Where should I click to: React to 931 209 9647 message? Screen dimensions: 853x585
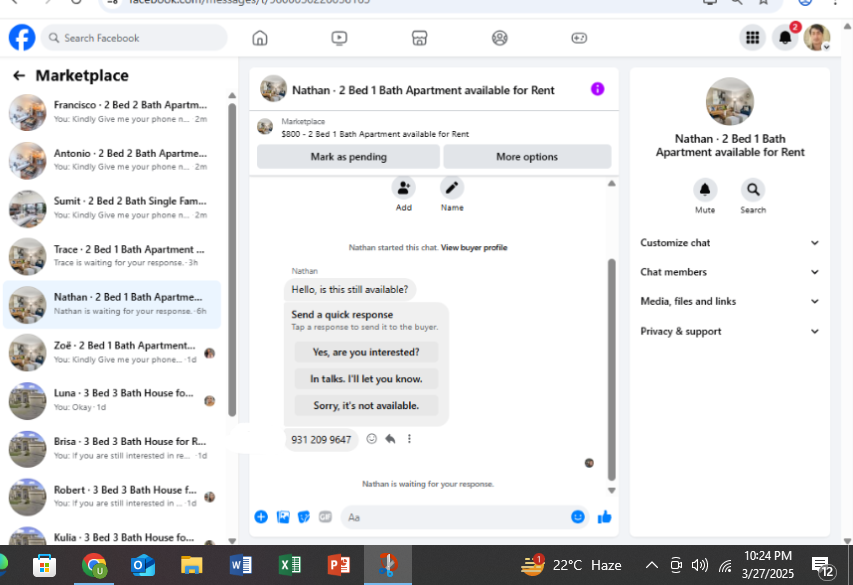pos(372,439)
